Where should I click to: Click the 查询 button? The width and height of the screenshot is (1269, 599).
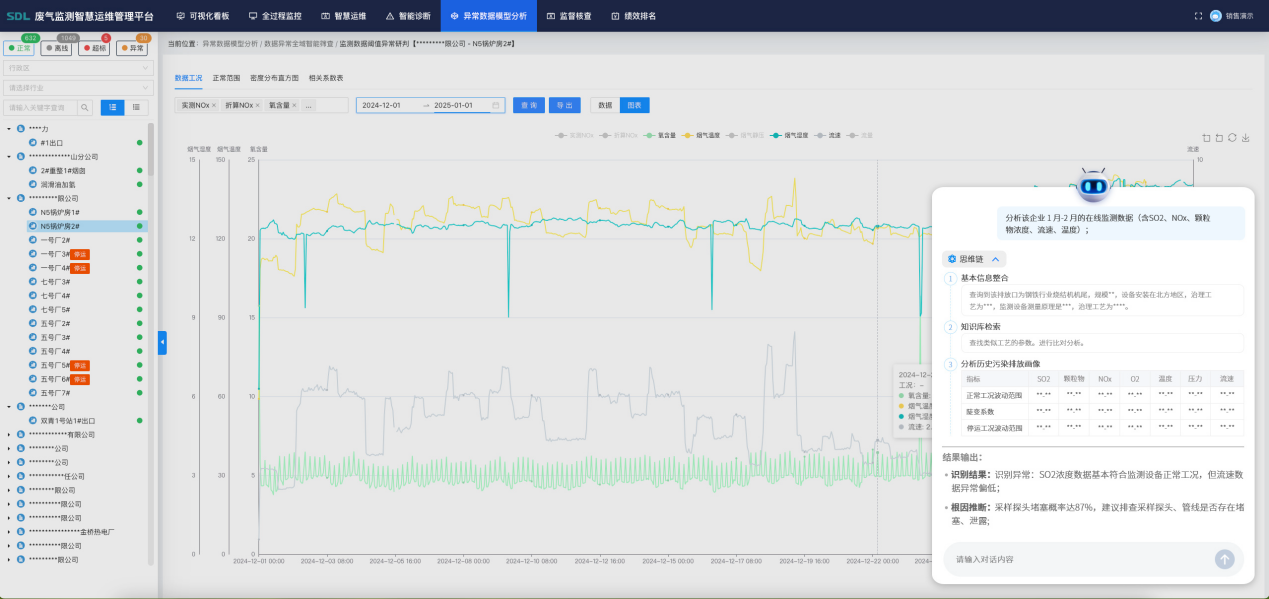click(x=528, y=105)
